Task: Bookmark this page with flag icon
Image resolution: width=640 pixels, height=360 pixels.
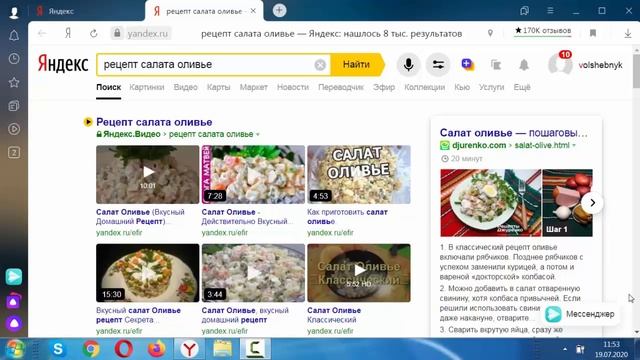Action: (593, 33)
